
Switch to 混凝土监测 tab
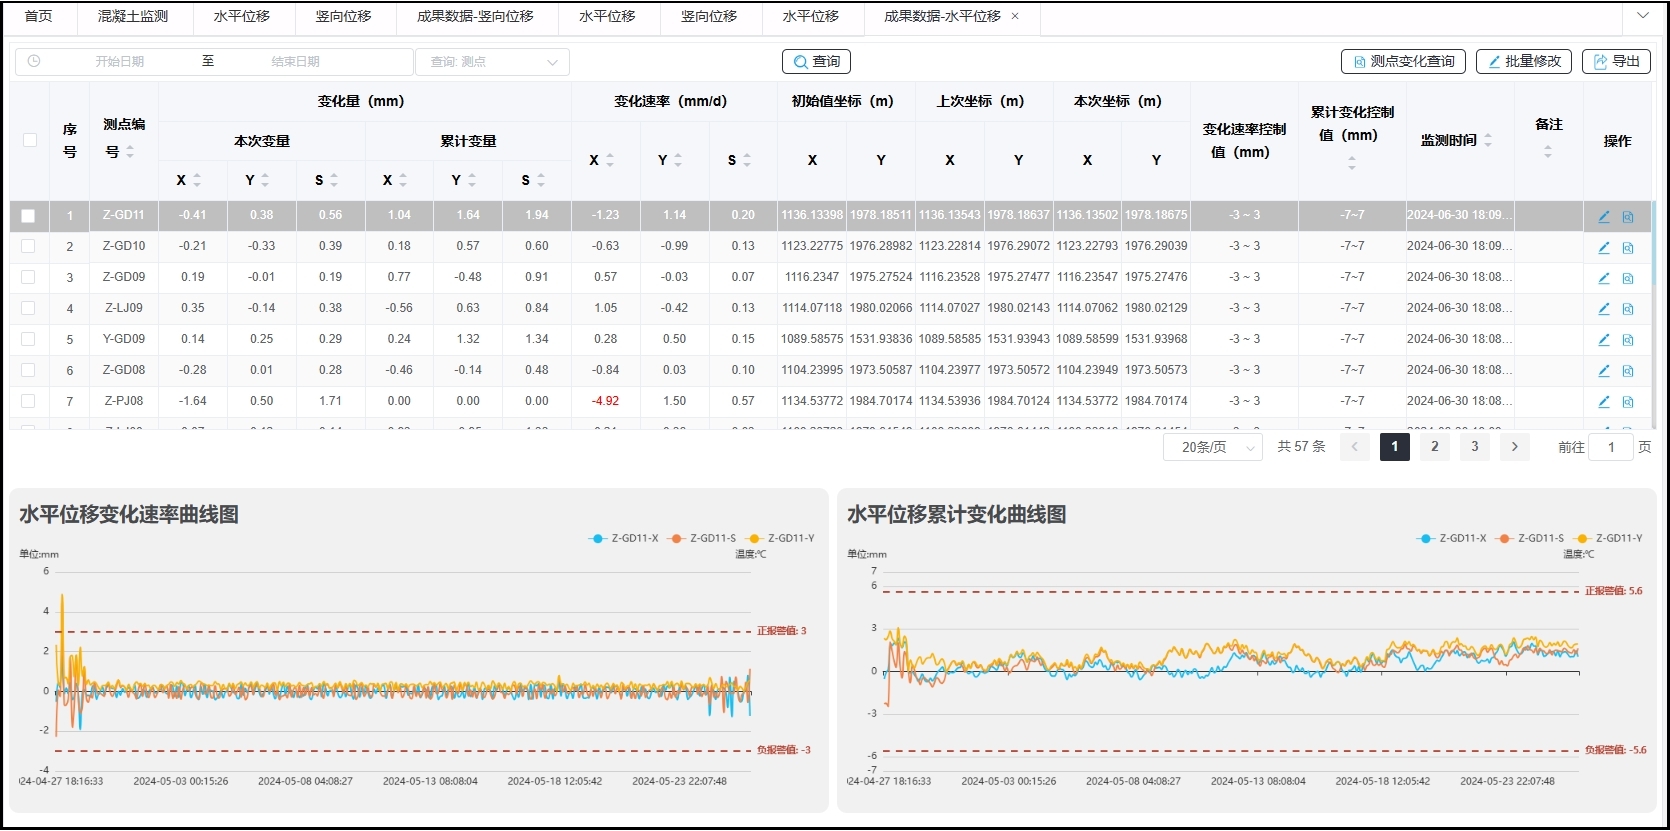(x=133, y=17)
